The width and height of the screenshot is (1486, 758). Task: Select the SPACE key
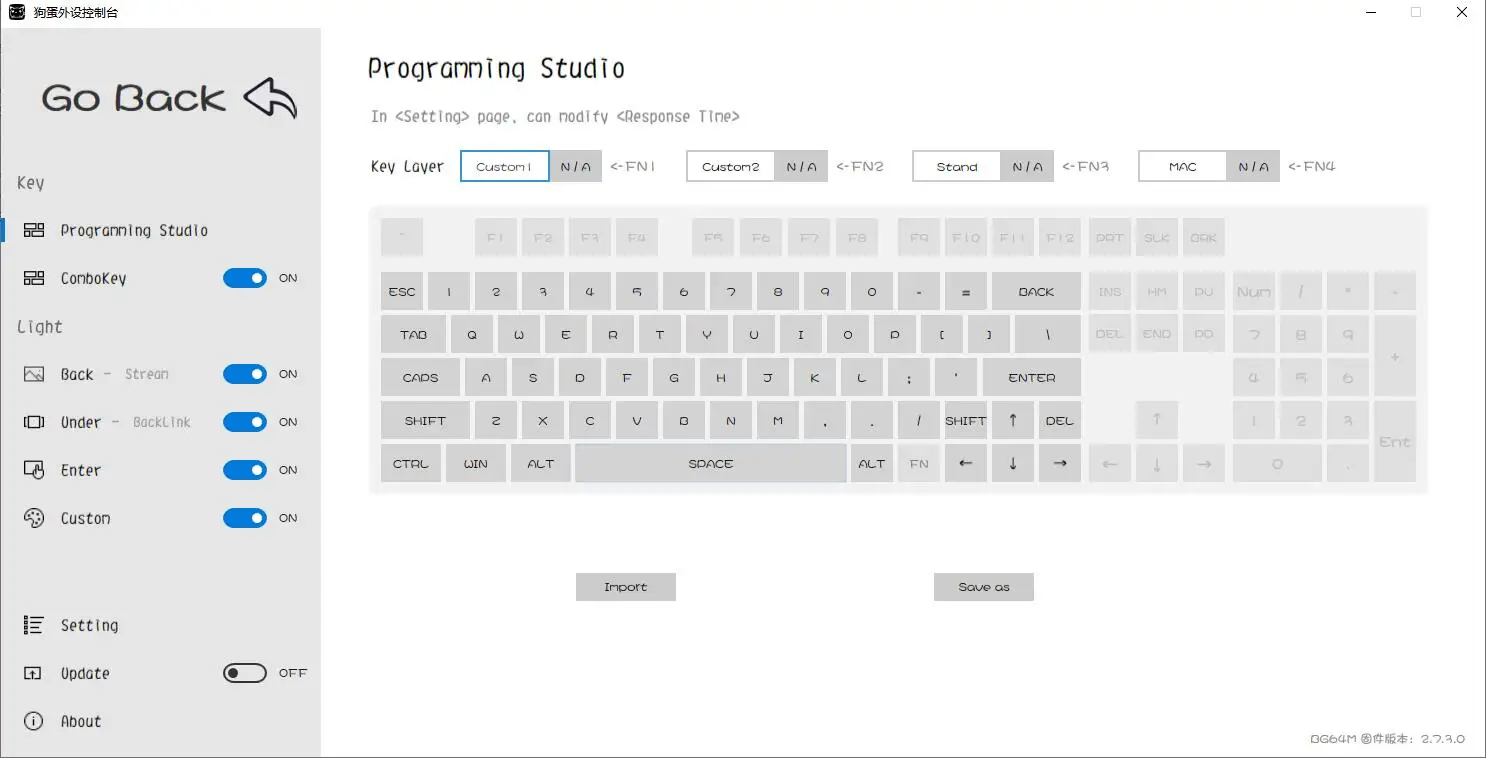click(711, 464)
